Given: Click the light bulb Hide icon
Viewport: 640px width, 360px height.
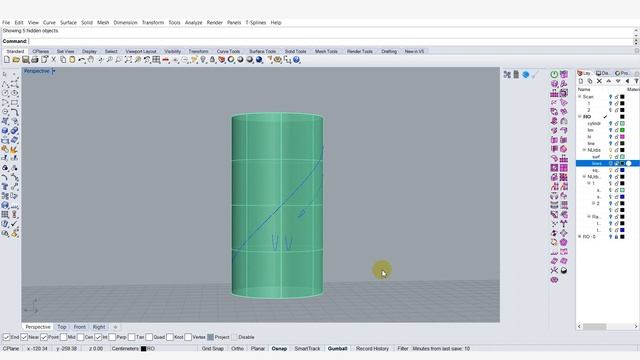Looking at the screenshot, I should 203,60.
